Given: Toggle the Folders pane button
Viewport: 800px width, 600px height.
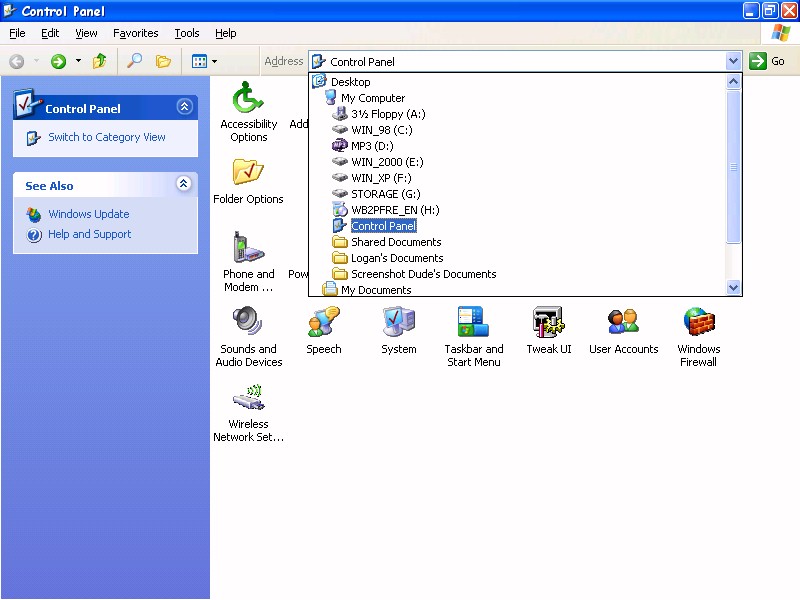Looking at the screenshot, I should point(163,61).
